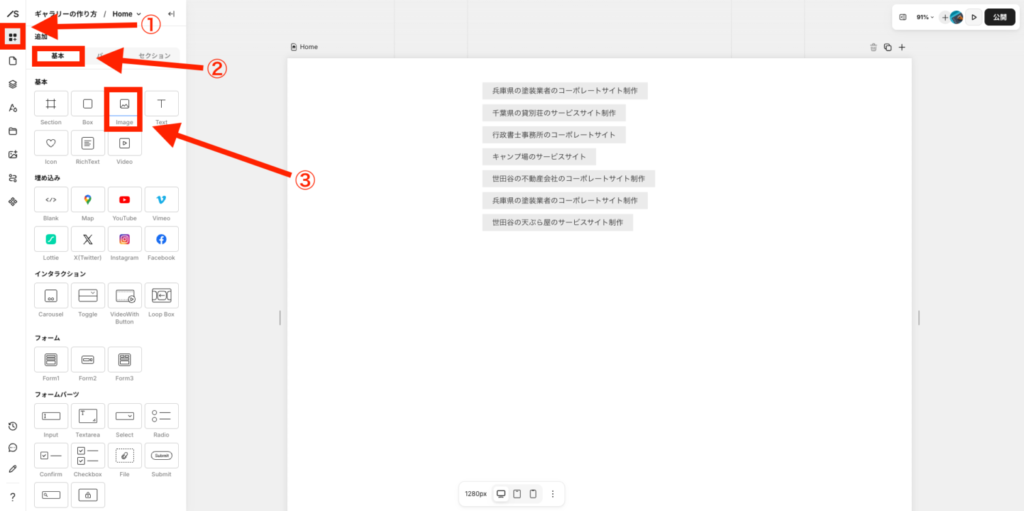Add a Carousel interaction element
Viewport: 1024px width, 511px height.
tap(51, 296)
